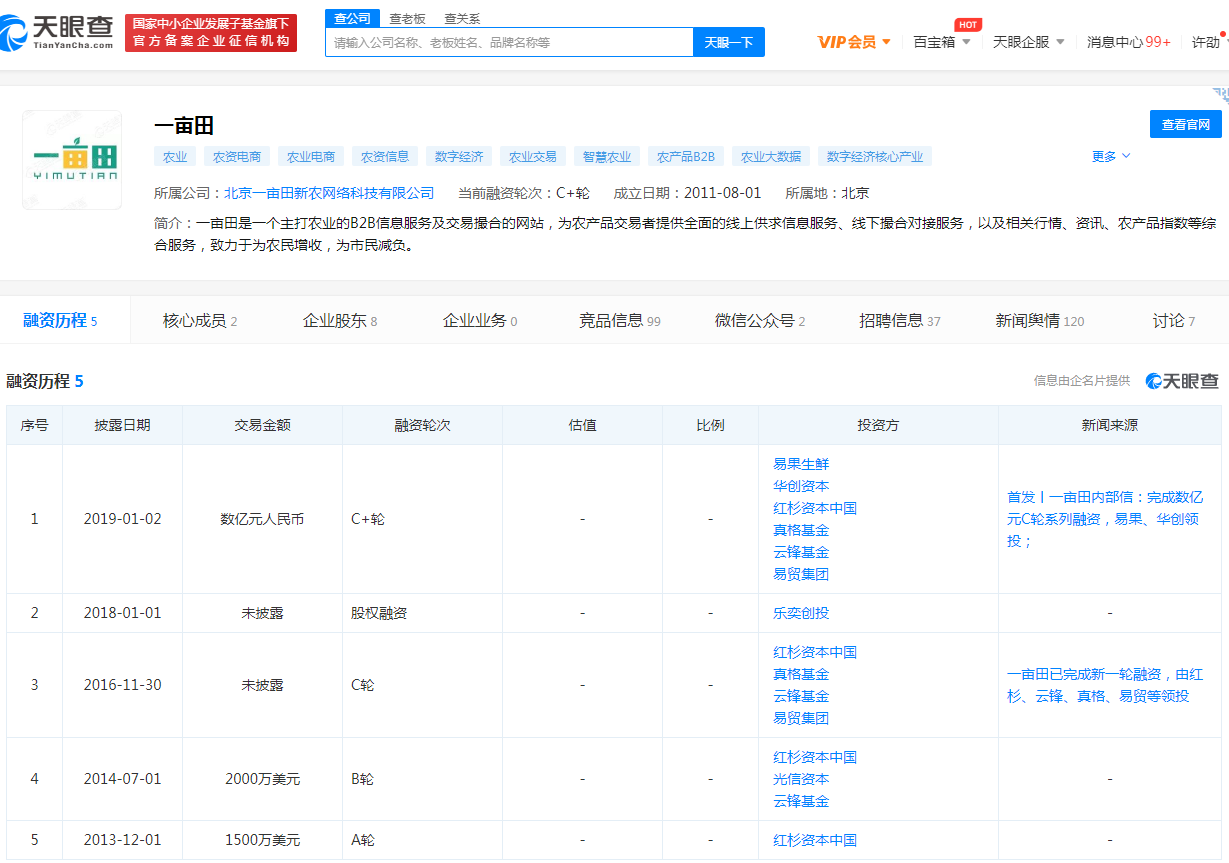Click the 农业 tag
The height and width of the screenshot is (863, 1229).
175,156
